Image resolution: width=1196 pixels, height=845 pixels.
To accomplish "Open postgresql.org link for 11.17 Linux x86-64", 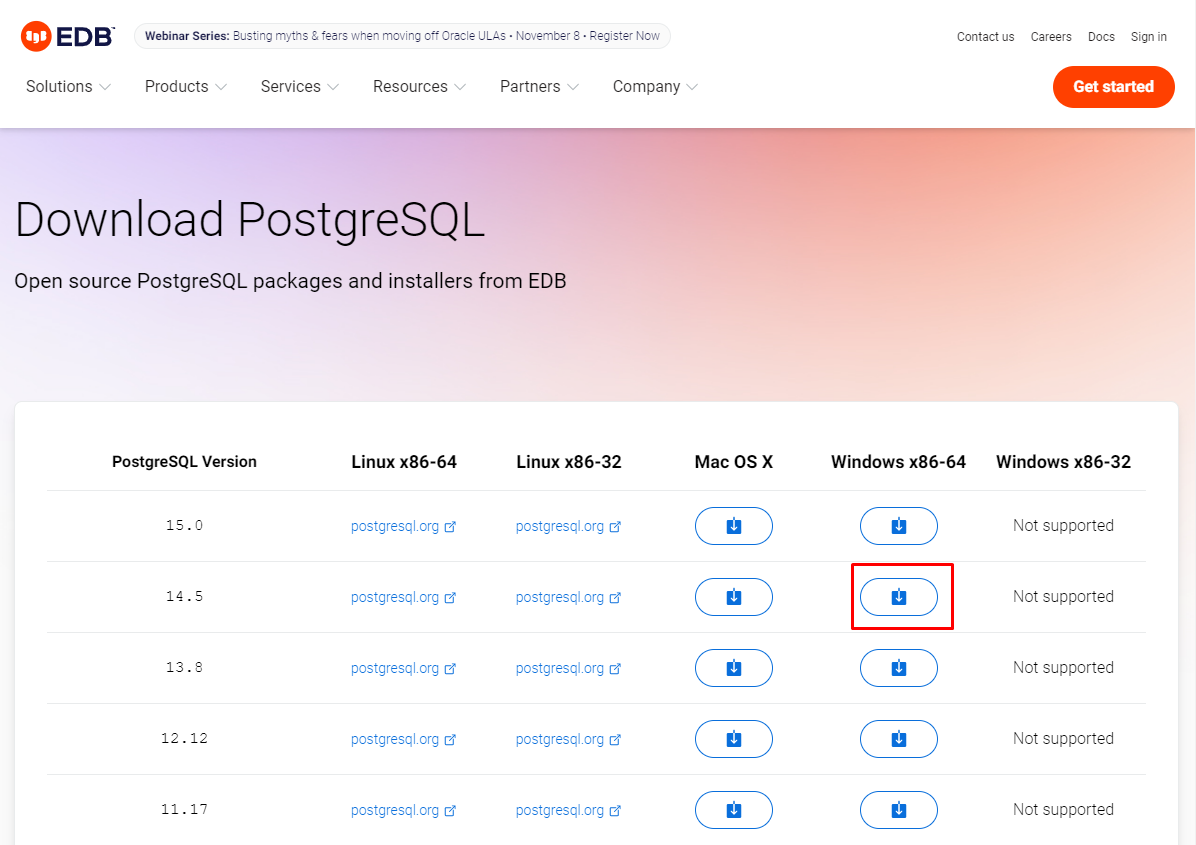I will [403, 810].
